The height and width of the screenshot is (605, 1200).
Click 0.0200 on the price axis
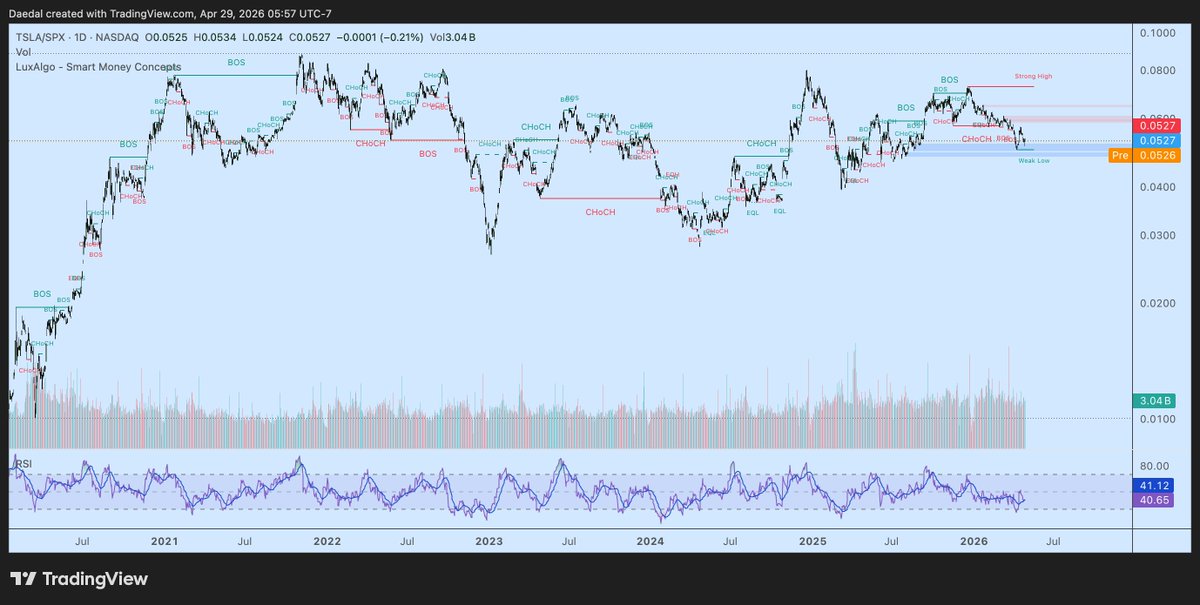[1156, 303]
